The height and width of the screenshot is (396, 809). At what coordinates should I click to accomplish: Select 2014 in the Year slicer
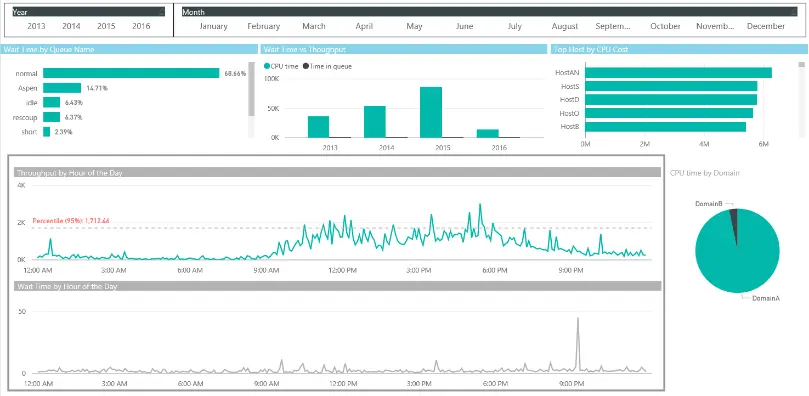[x=71, y=26]
